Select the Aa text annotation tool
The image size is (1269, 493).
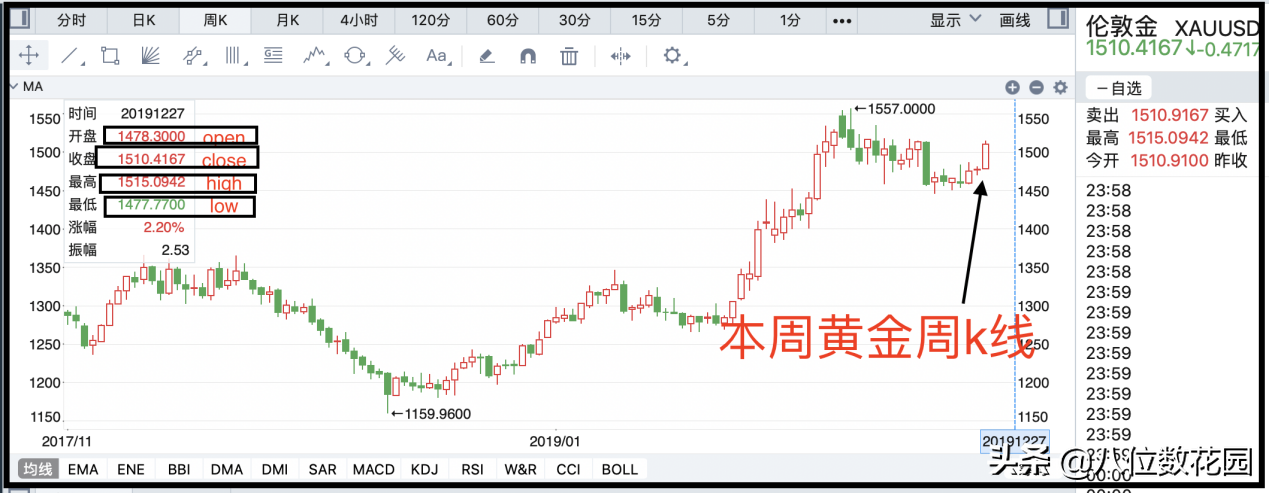(437, 56)
